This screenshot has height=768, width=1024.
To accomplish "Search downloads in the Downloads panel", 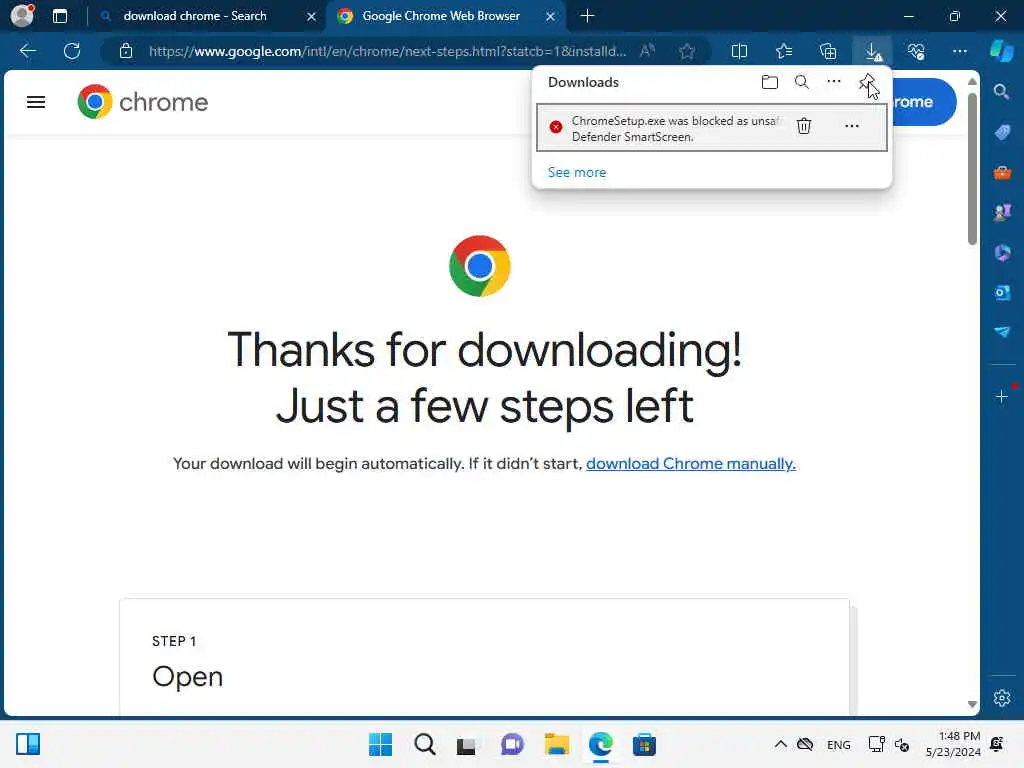I will [801, 82].
